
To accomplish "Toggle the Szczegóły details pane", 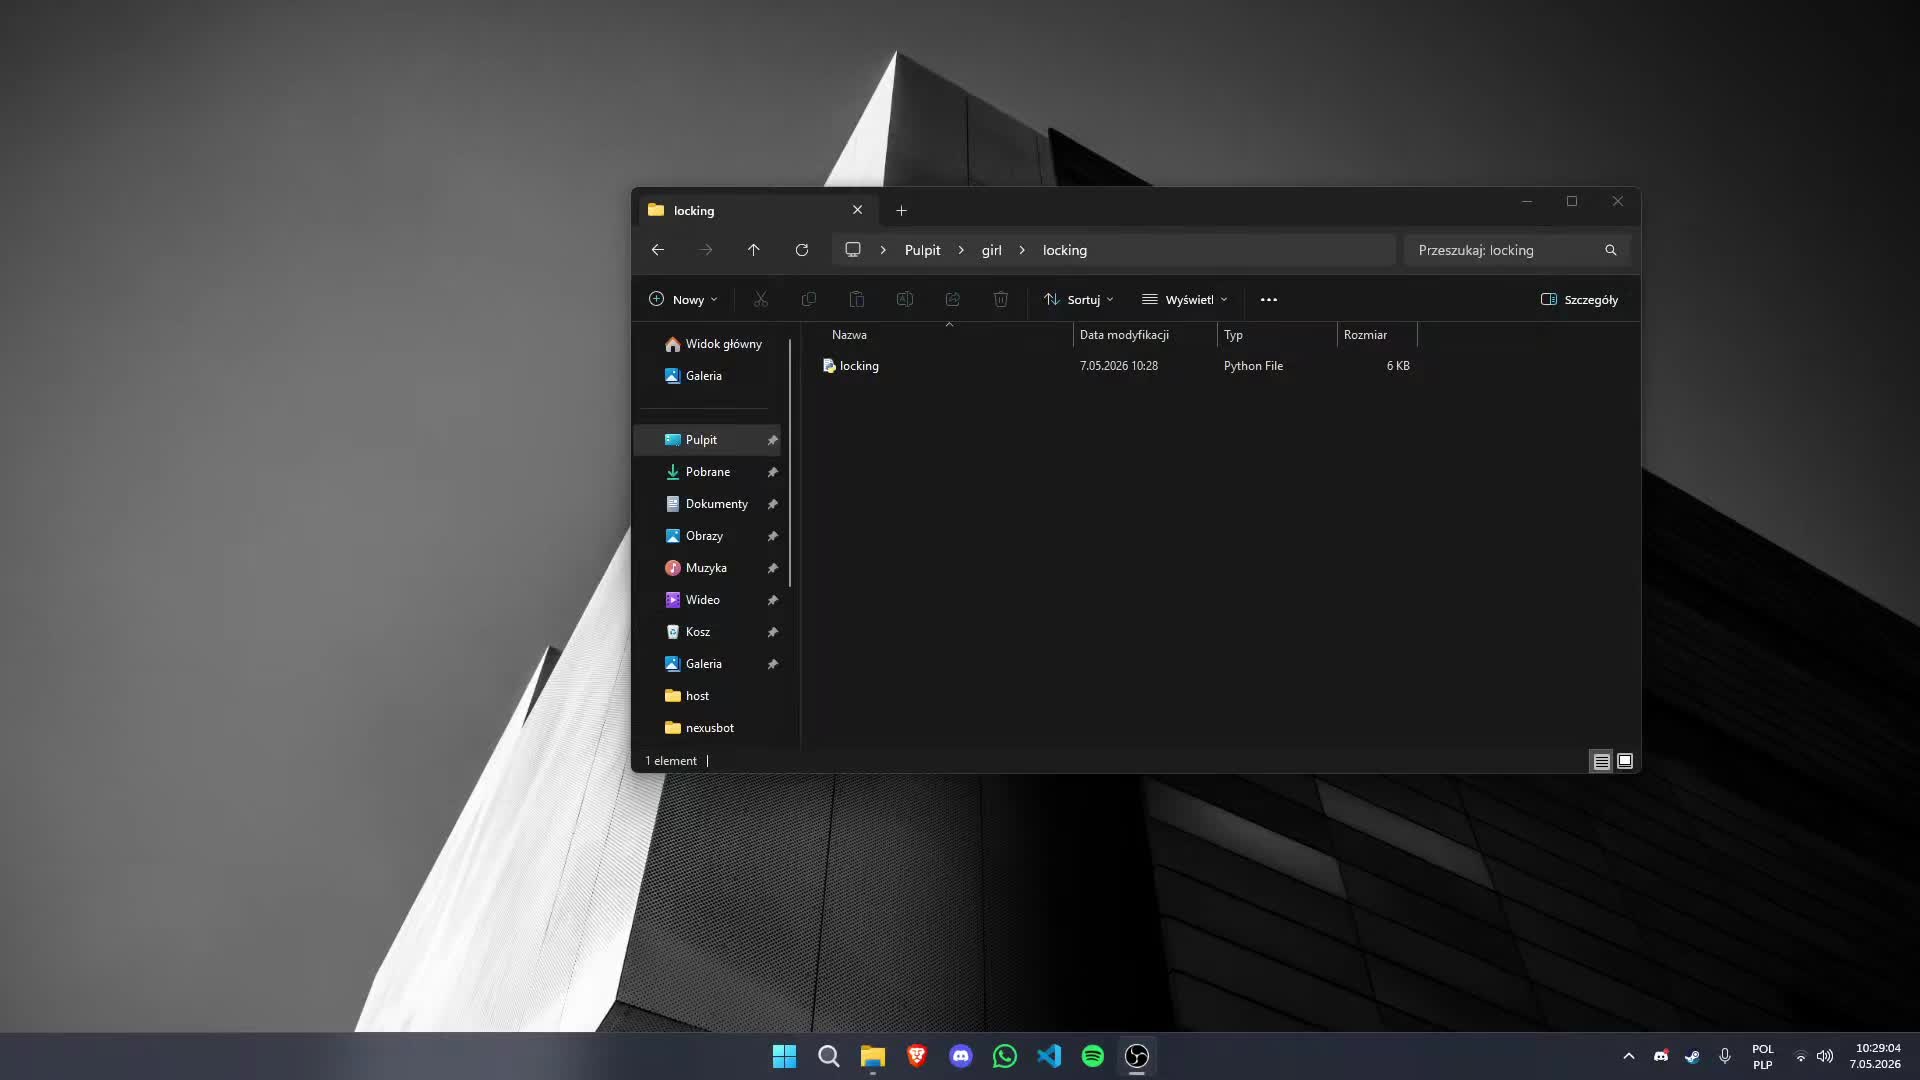I will click(x=1579, y=299).
